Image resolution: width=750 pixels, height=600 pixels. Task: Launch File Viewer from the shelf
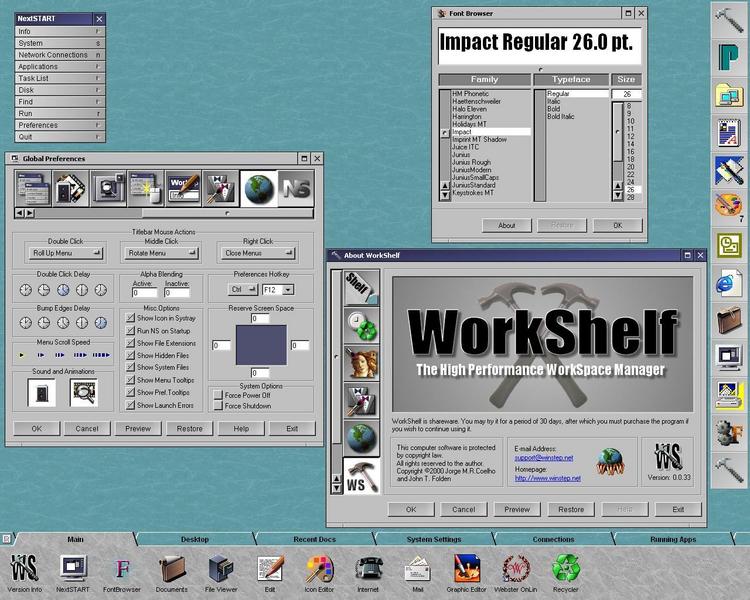point(221,568)
